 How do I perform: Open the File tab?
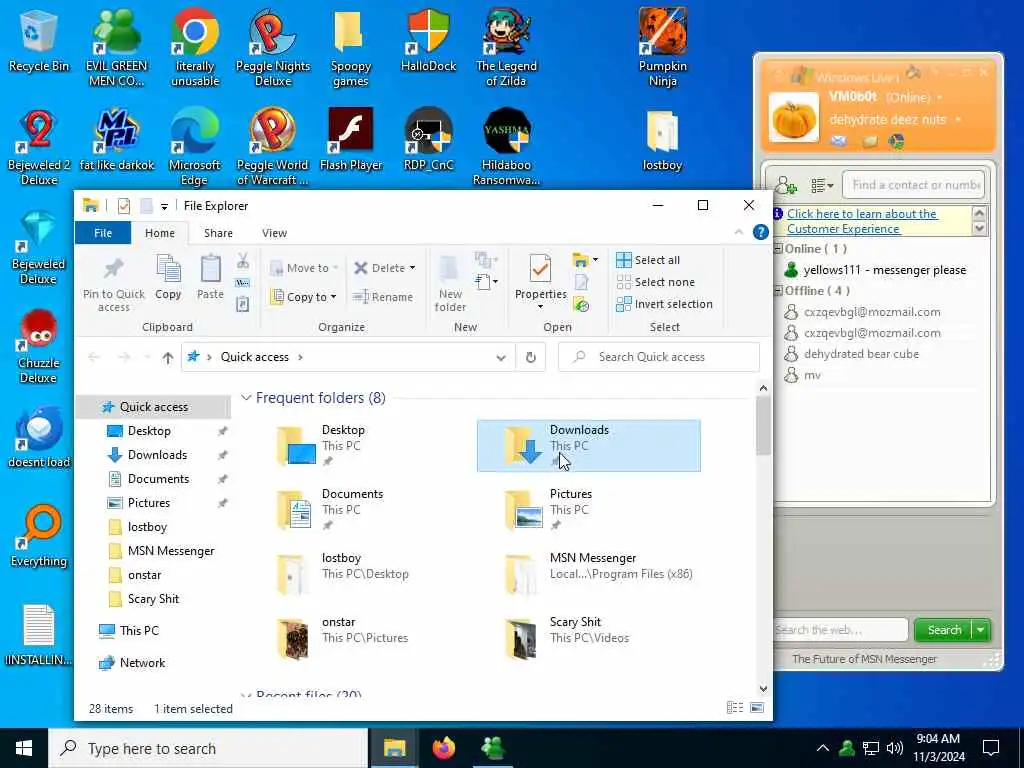(x=103, y=233)
